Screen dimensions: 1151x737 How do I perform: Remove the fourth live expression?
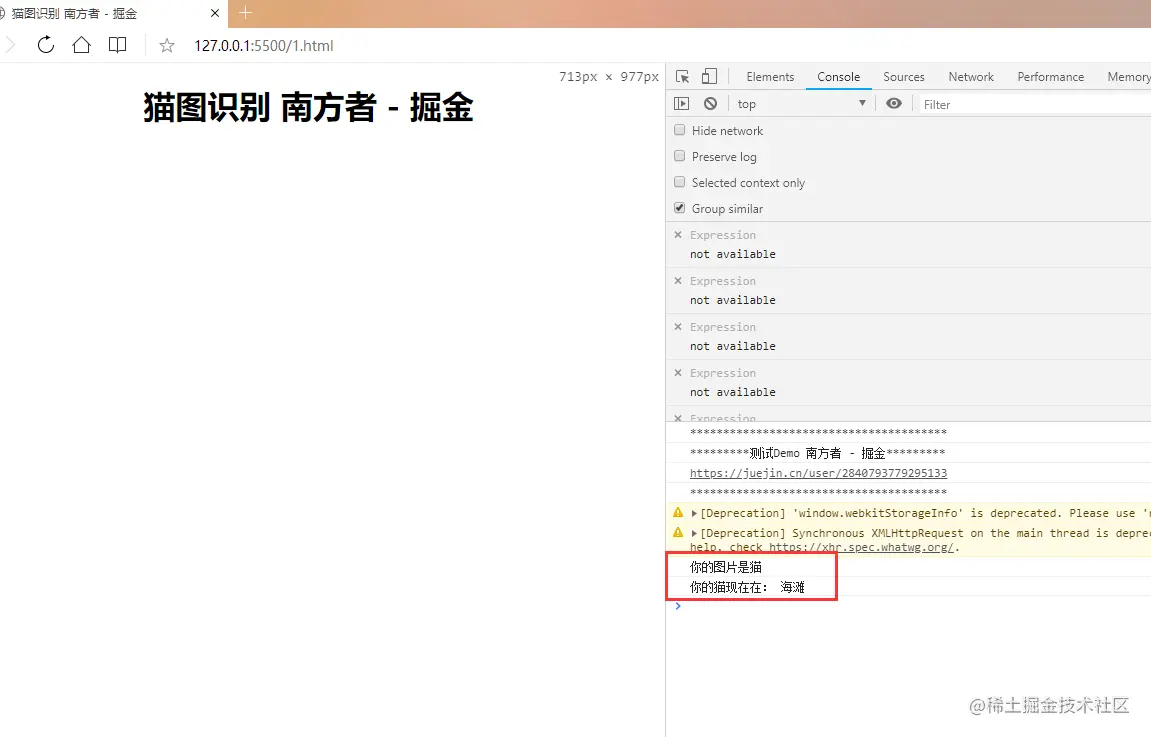coord(678,372)
